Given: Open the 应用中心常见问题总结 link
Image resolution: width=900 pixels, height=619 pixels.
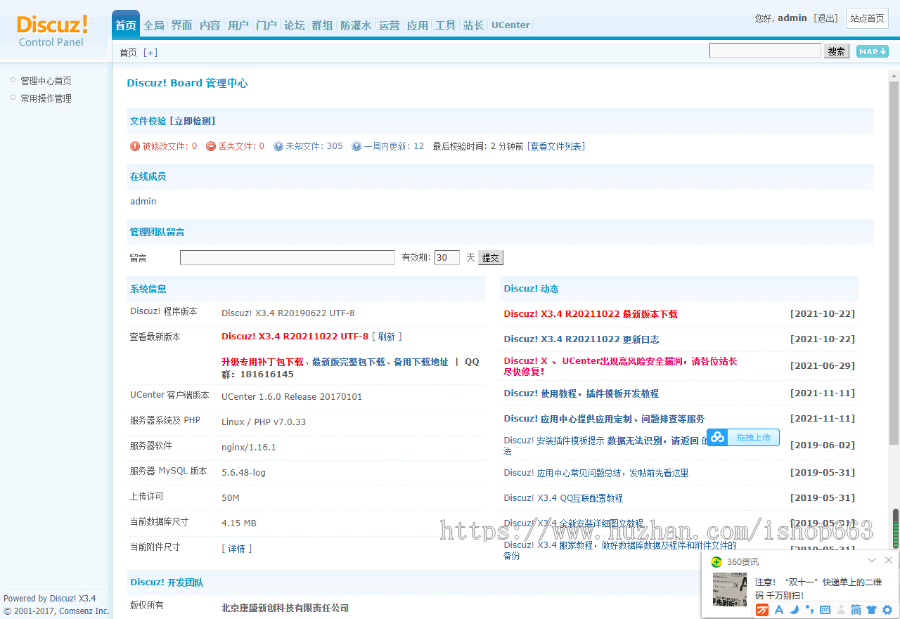Looking at the screenshot, I should click(596, 473).
